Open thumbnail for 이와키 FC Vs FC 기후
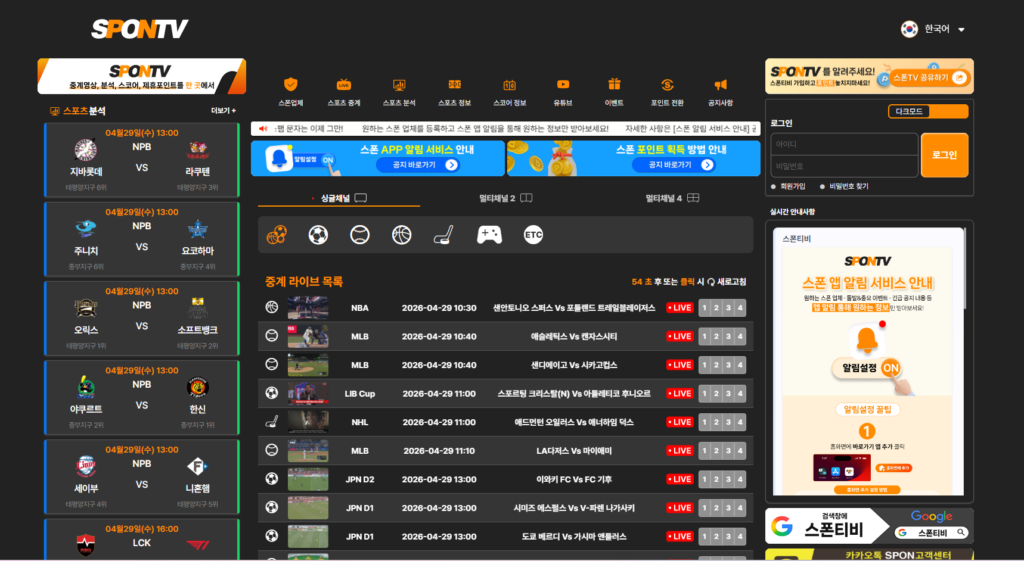The width and height of the screenshot is (1024, 561). [x=308, y=479]
